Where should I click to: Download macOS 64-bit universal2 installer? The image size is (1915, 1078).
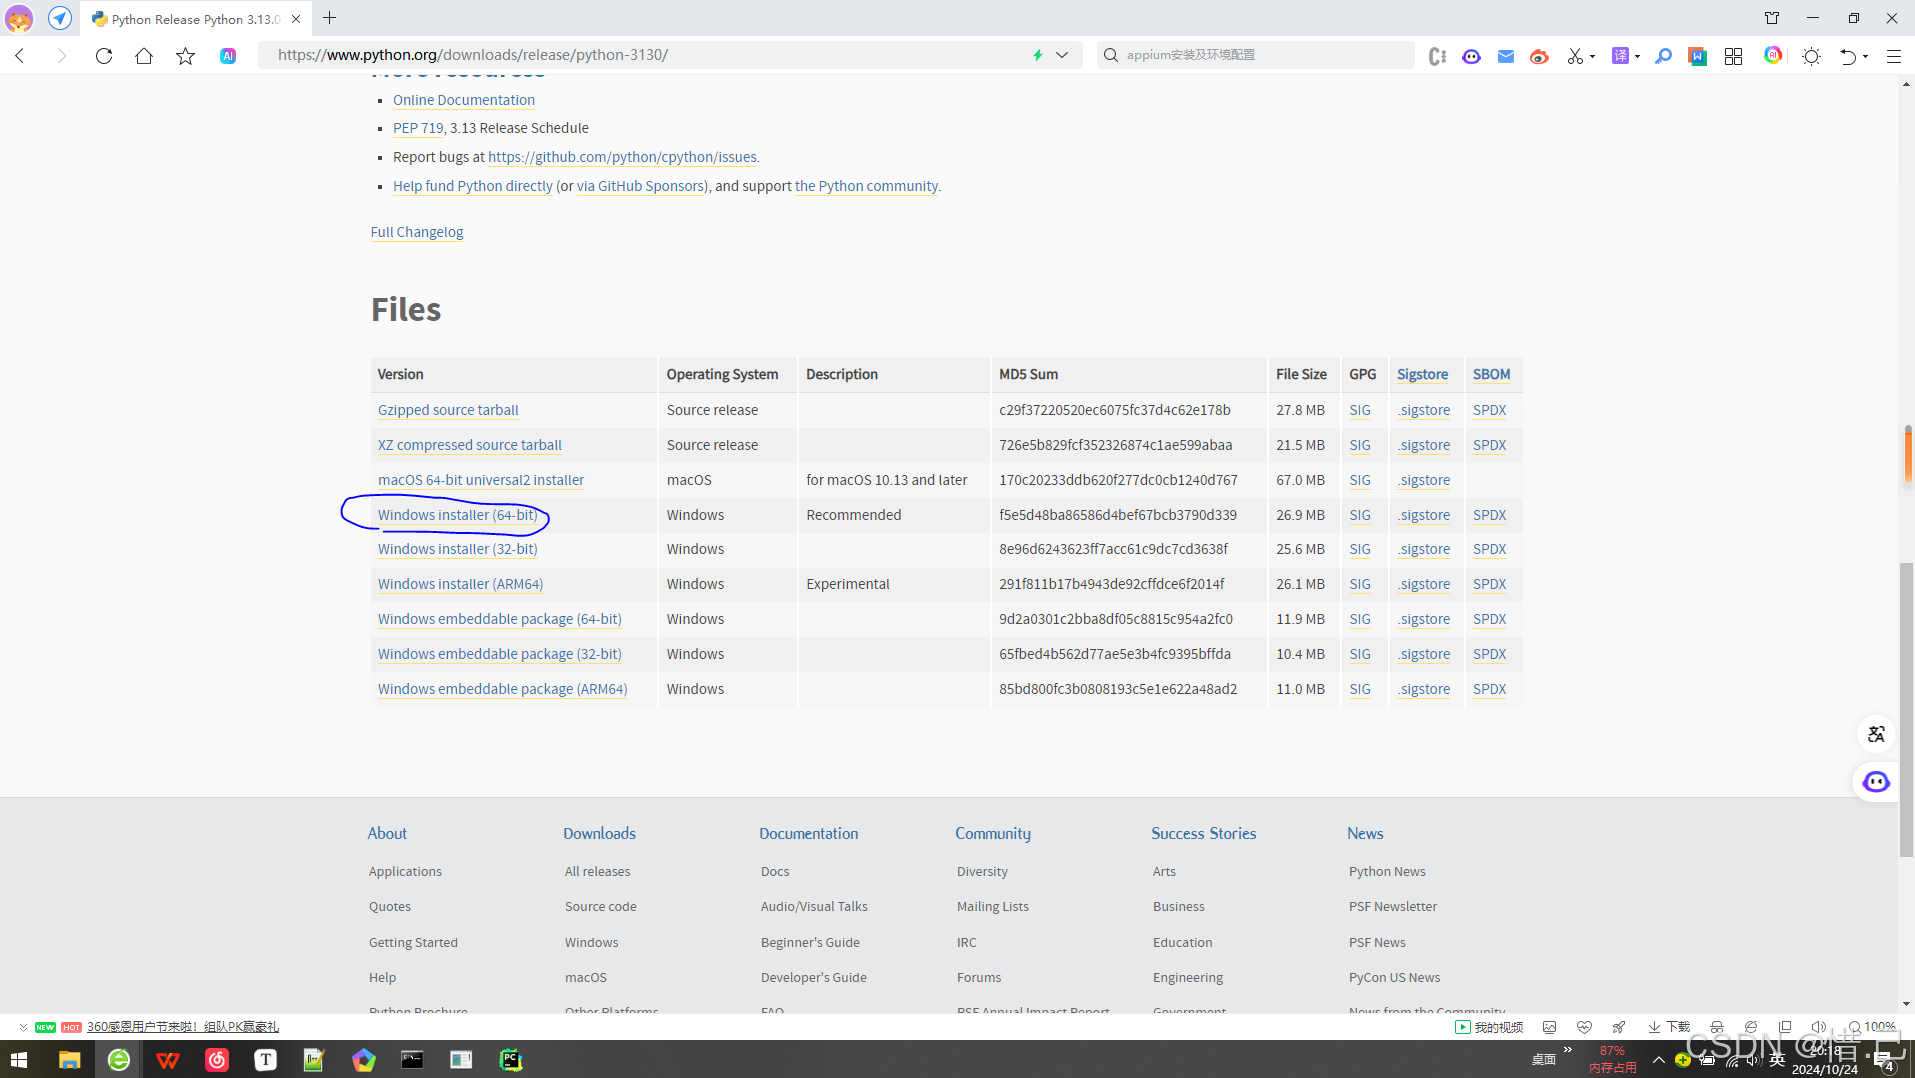[481, 480]
